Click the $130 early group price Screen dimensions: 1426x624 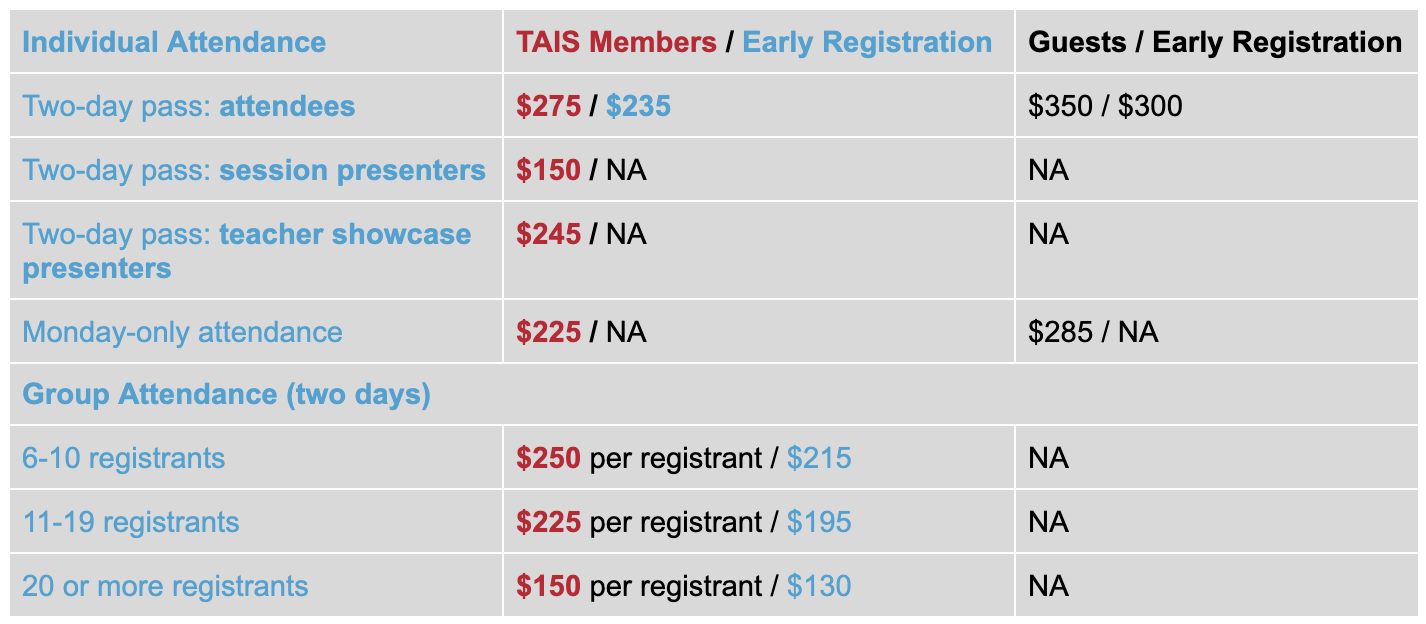click(x=819, y=586)
